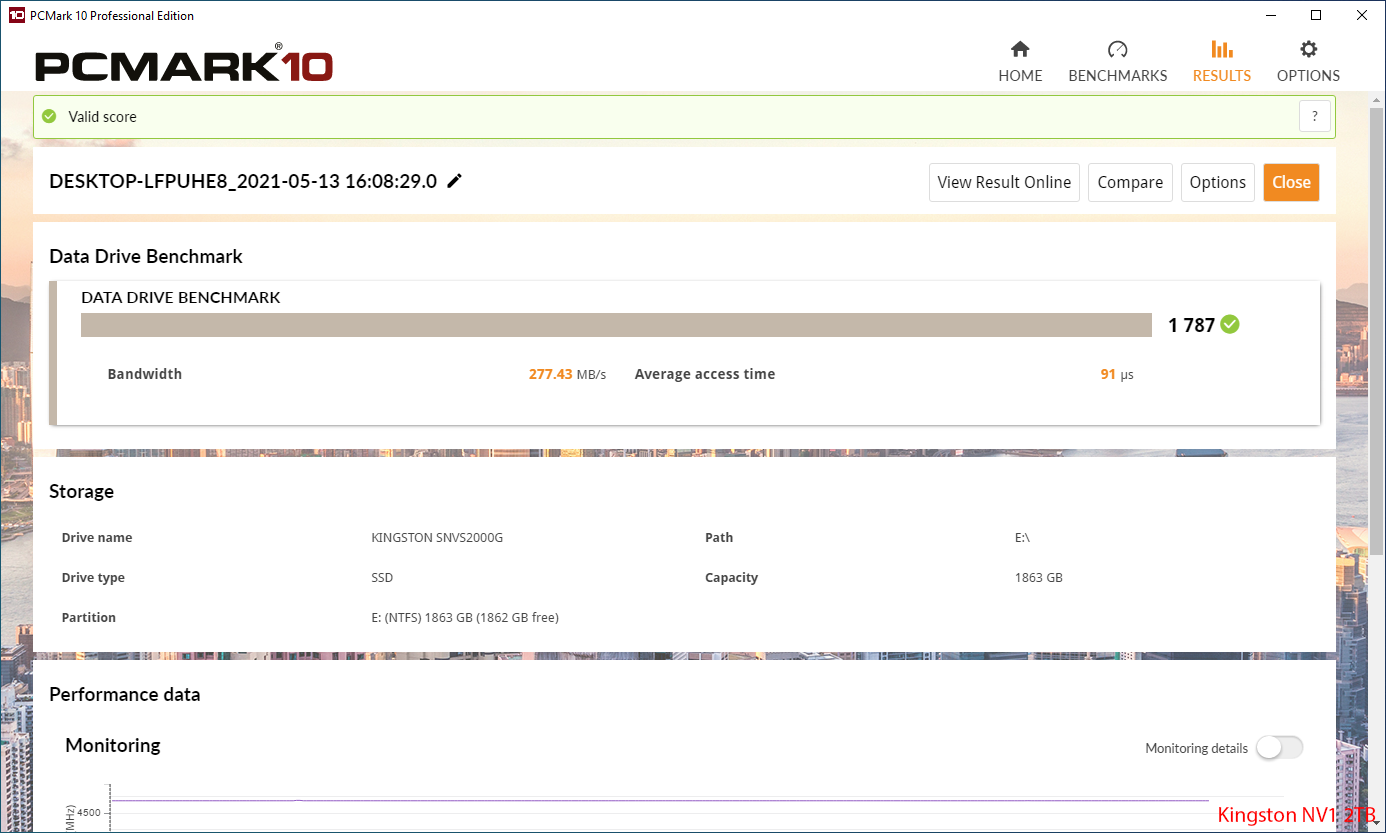1386x833 pixels.
Task: Click the Bandwidth label
Action: click(145, 374)
